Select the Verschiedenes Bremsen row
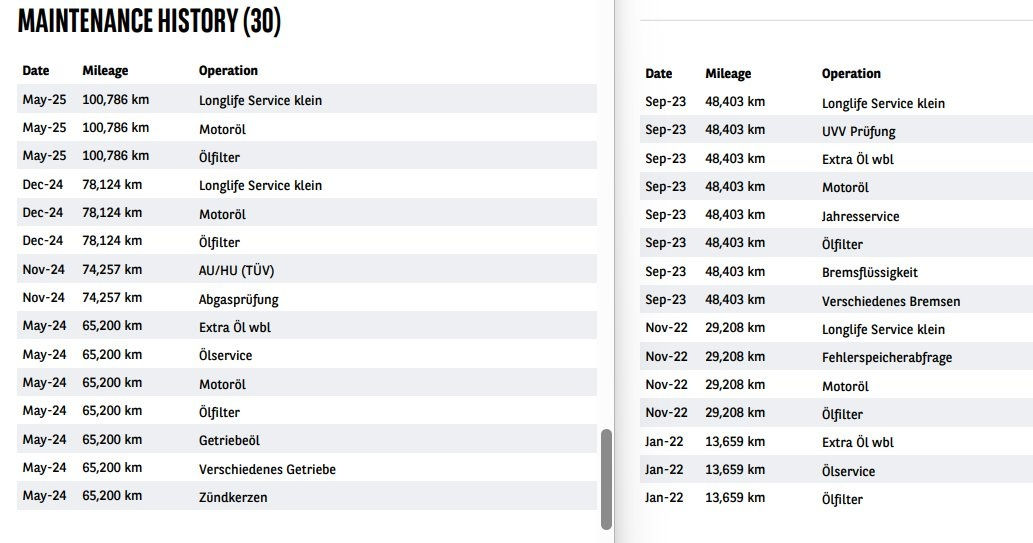Screen dimensions: 1033x543 (x=836, y=300)
